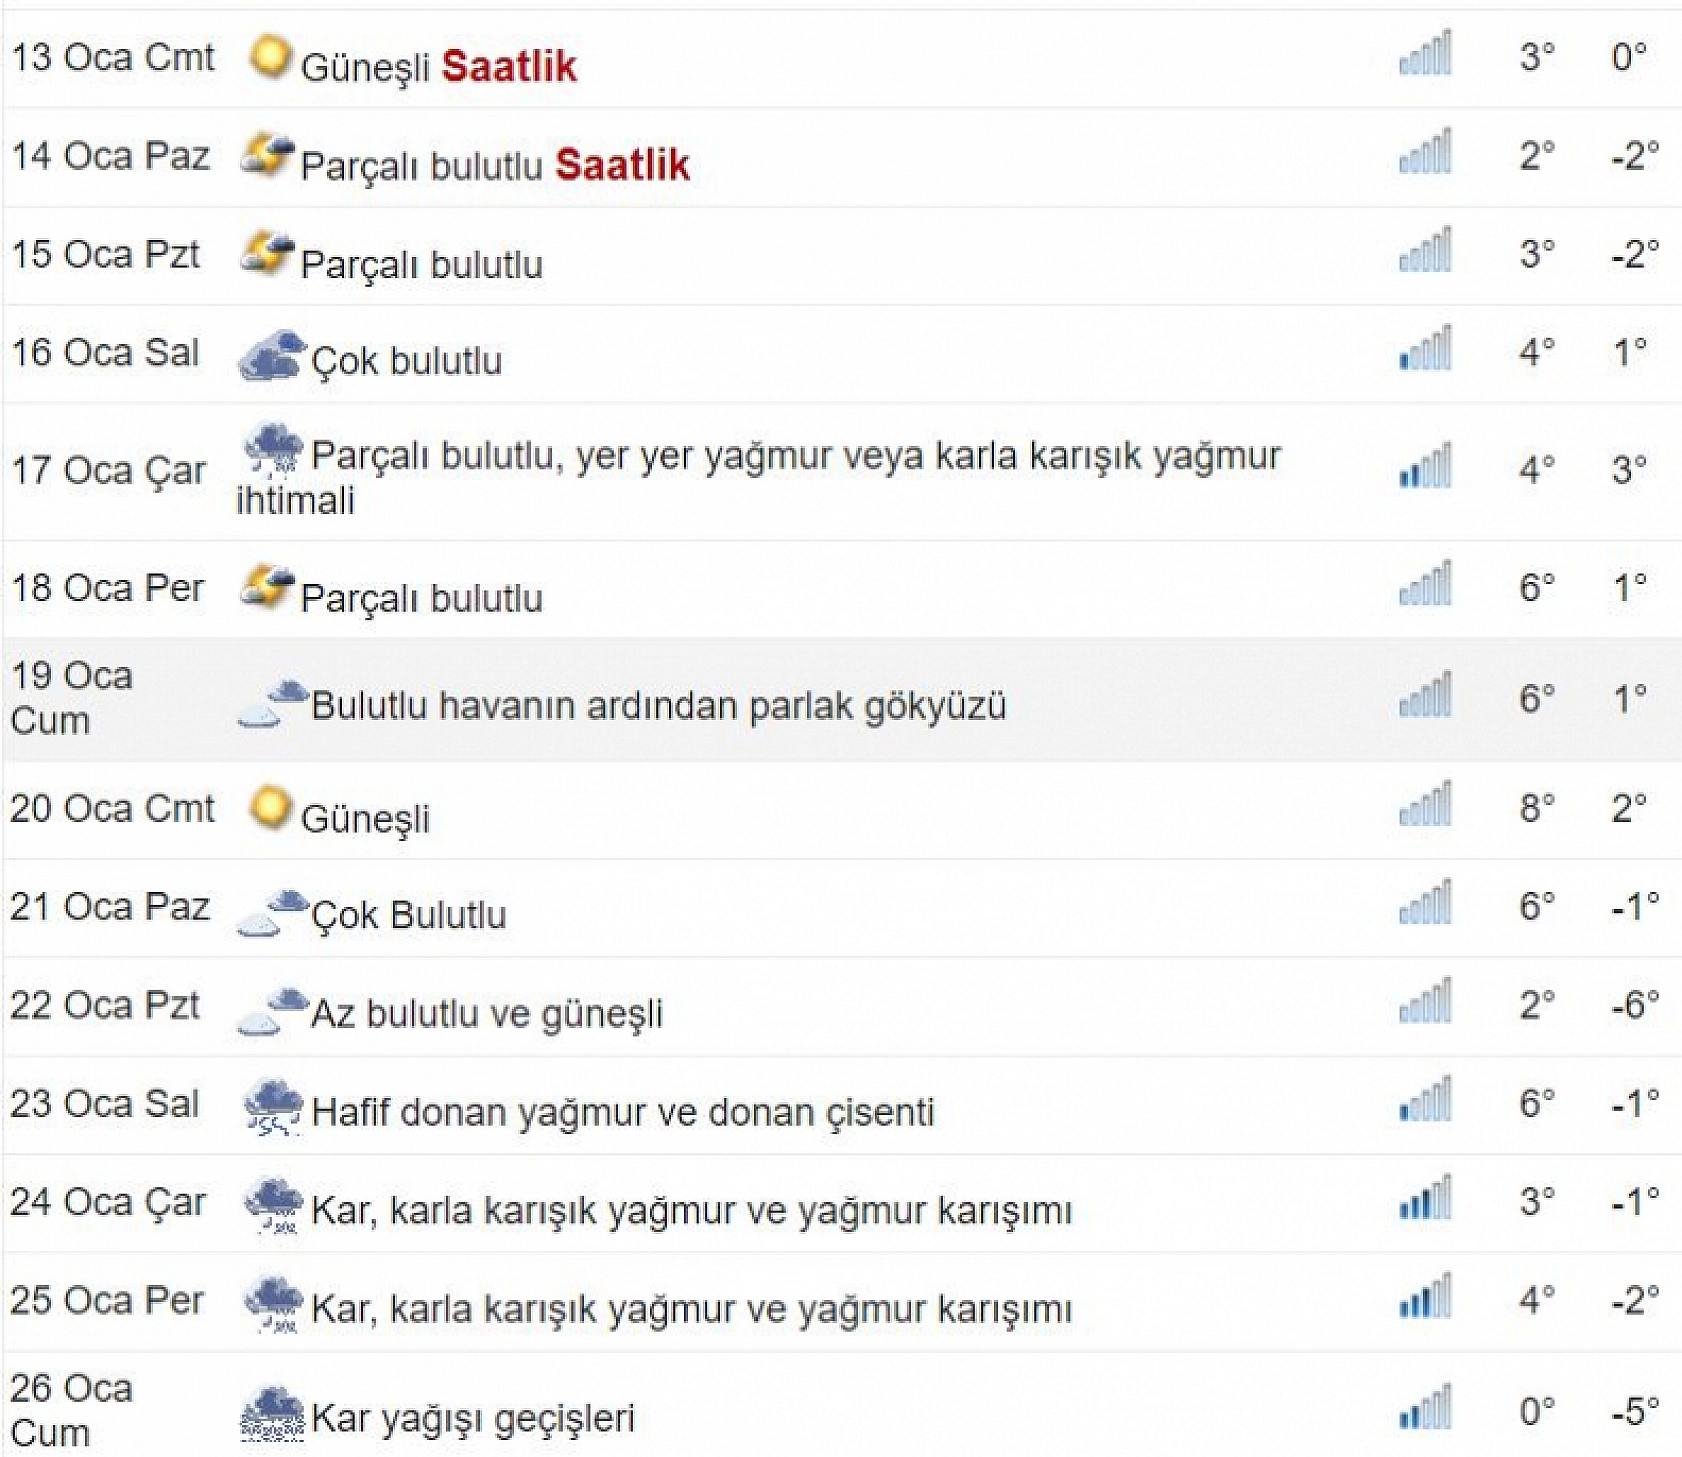Click the freezing rain icon for 23 Oca Sal
This screenshot has width=1682, height=1457.
(273, 1107)
